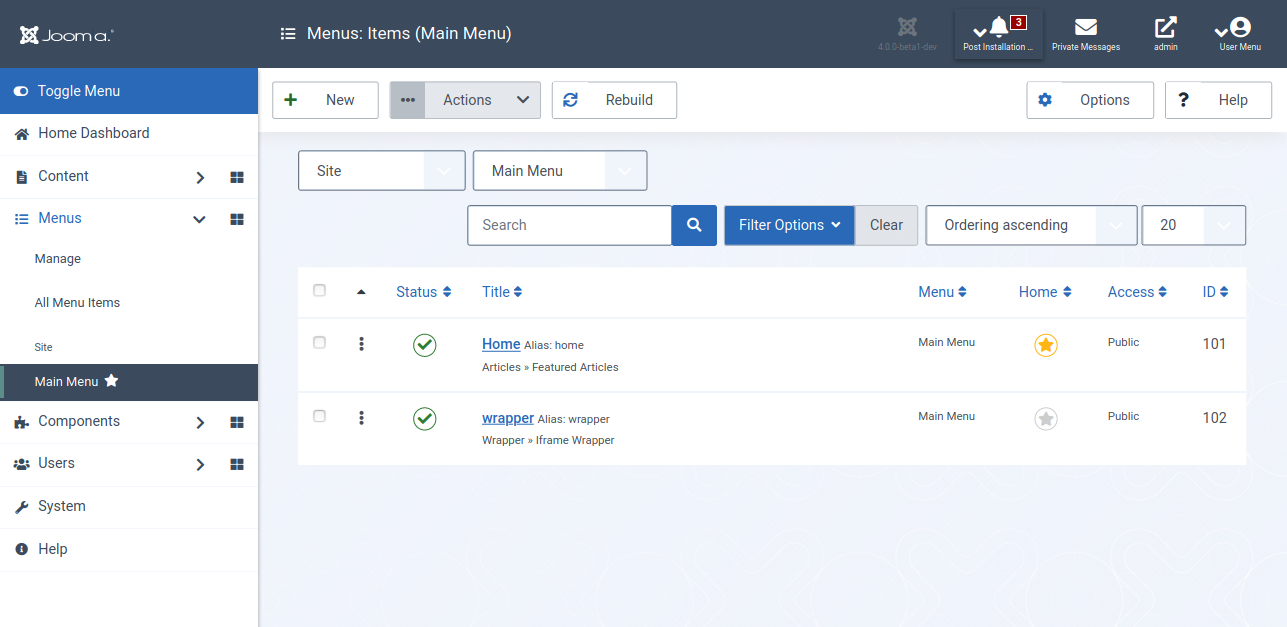The height and width of the screenshot is (627, 1287).
Task: Open the Joomla version 4.0.0-beta1-dev icon
Action: [907, 34]
